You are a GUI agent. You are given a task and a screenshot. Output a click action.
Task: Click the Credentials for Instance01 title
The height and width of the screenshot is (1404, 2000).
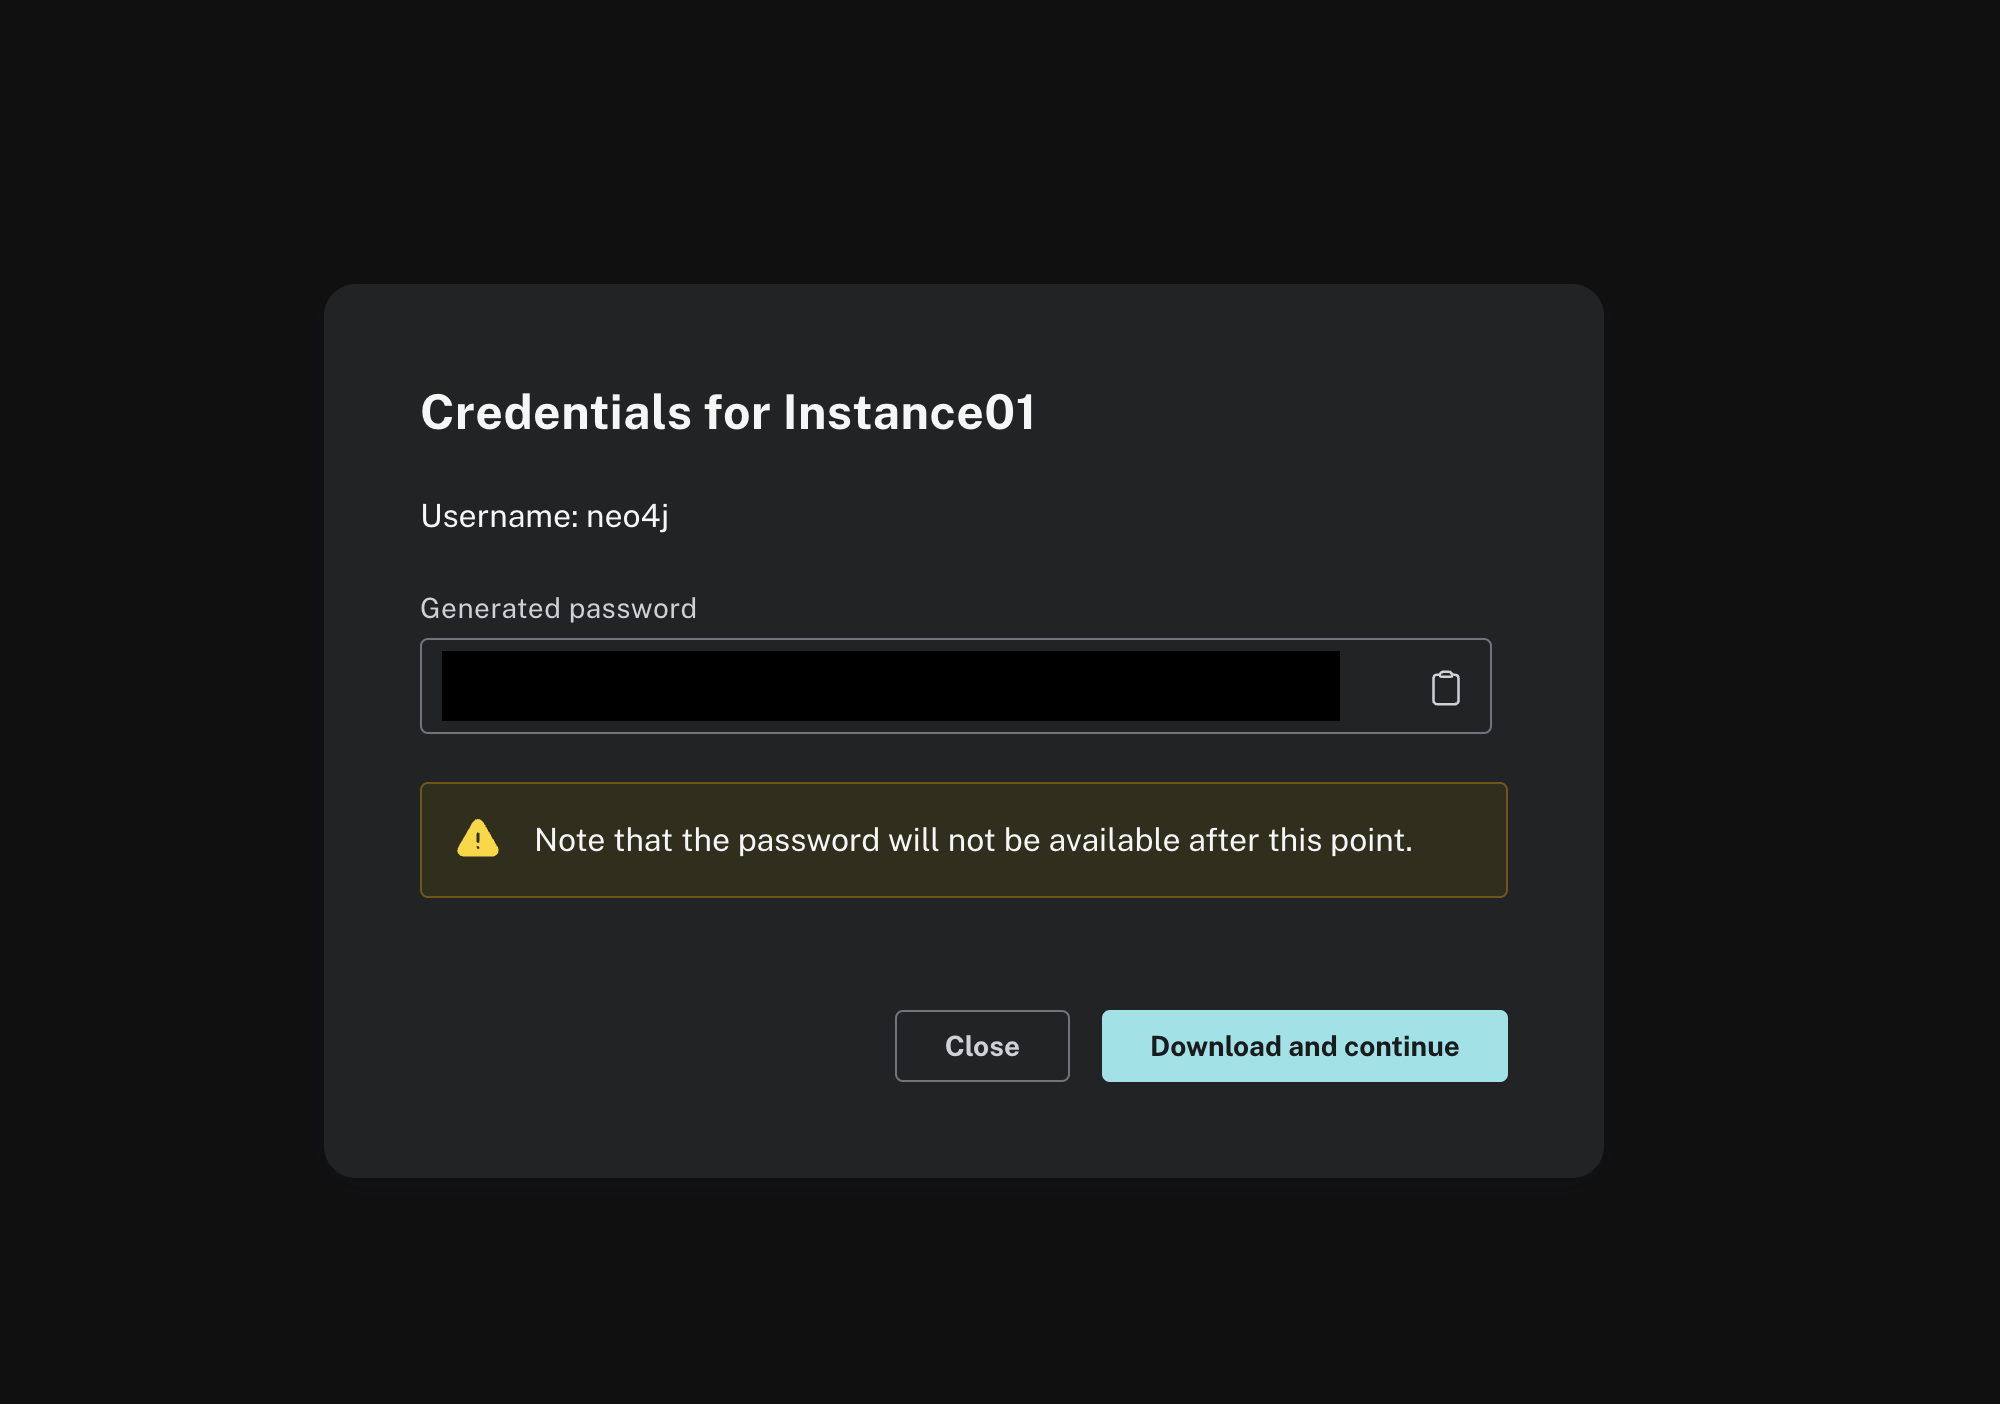coord(729,413)
